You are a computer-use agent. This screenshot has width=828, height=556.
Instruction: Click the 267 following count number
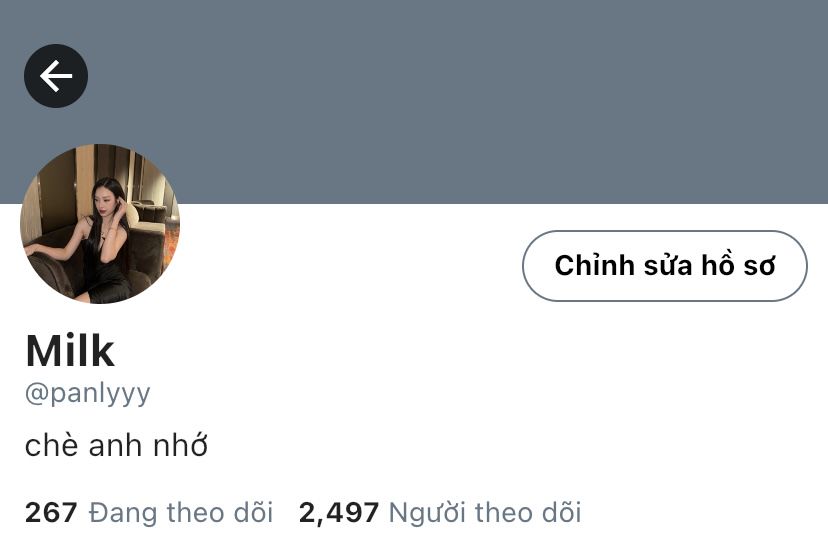point(51,513)
